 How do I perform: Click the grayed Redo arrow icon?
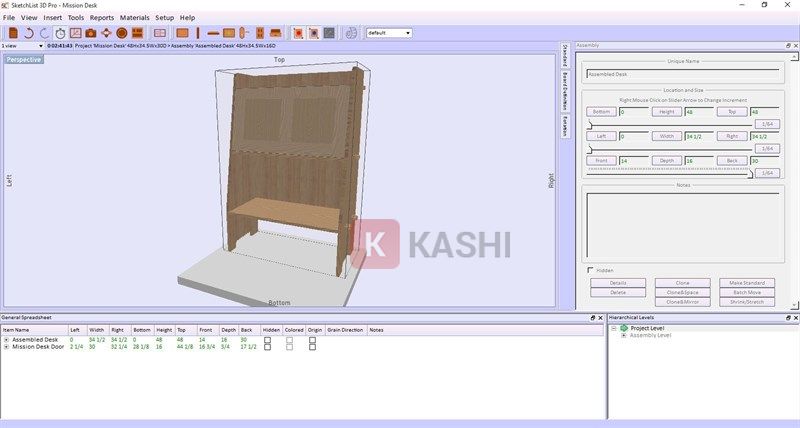[x=44, y=33]
